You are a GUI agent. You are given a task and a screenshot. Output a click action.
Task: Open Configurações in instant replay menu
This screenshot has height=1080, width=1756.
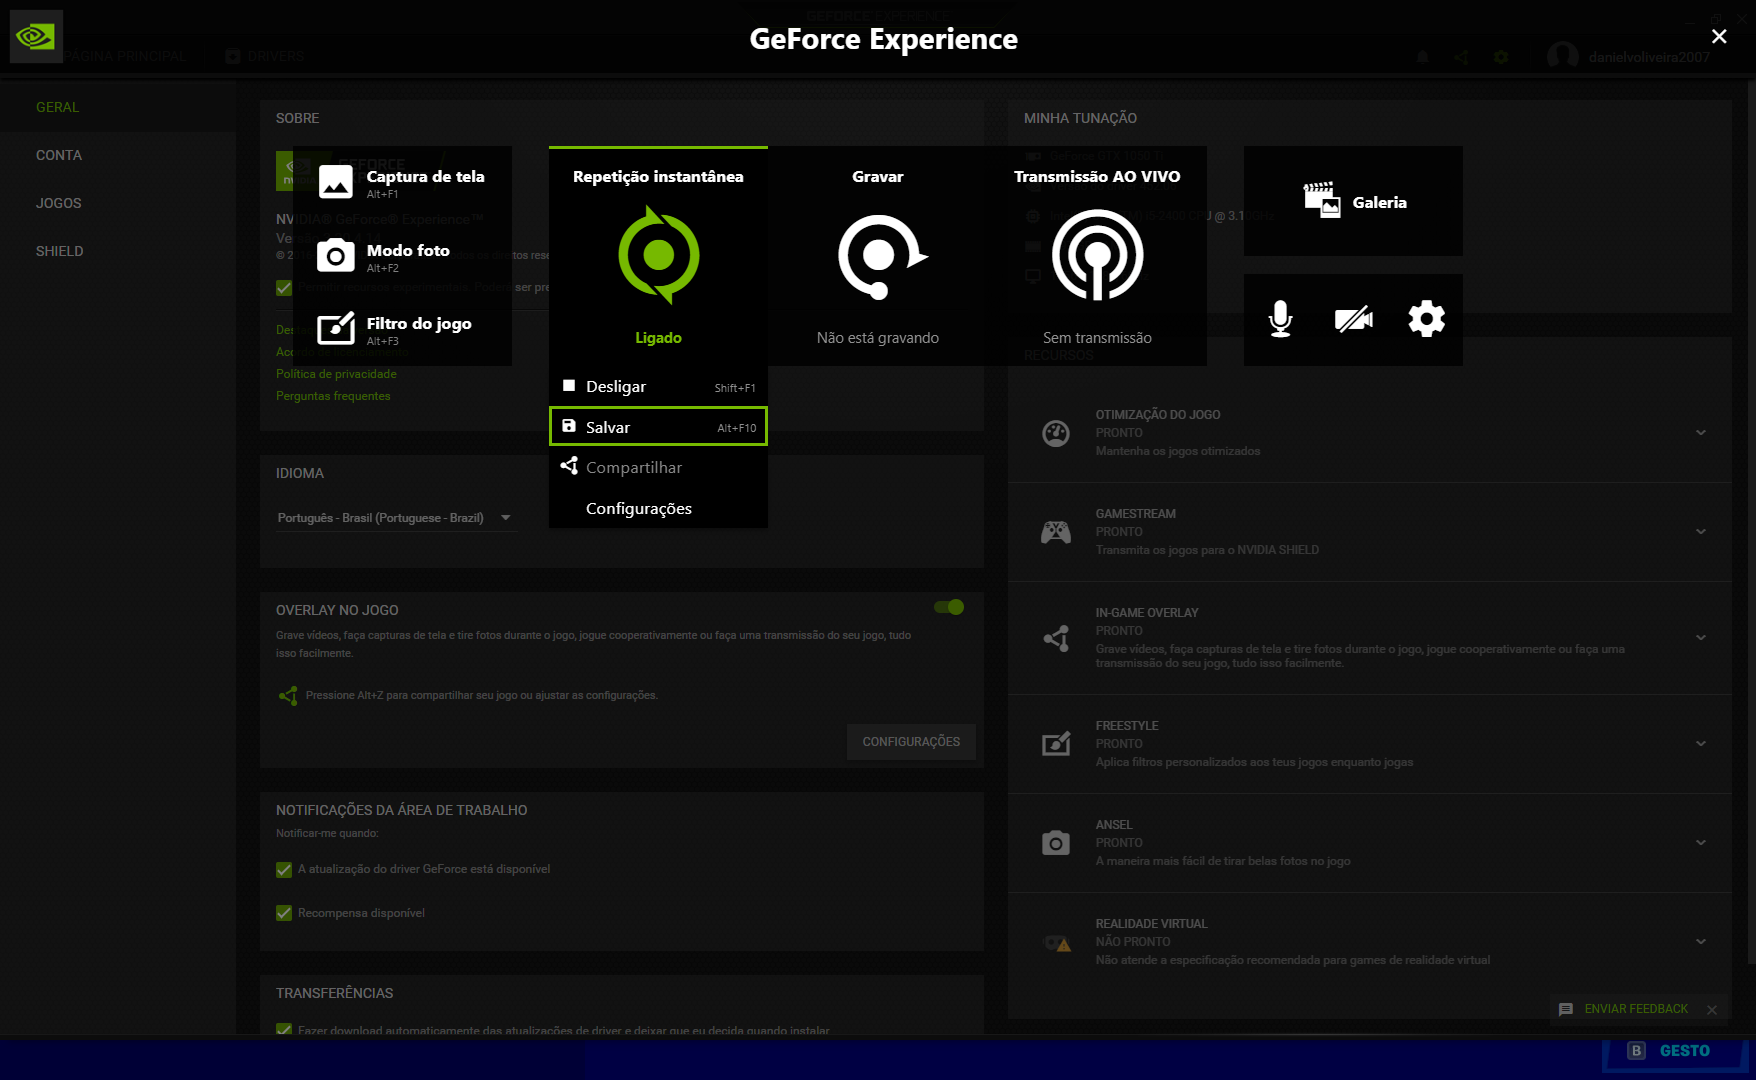(x=658, y=508)
